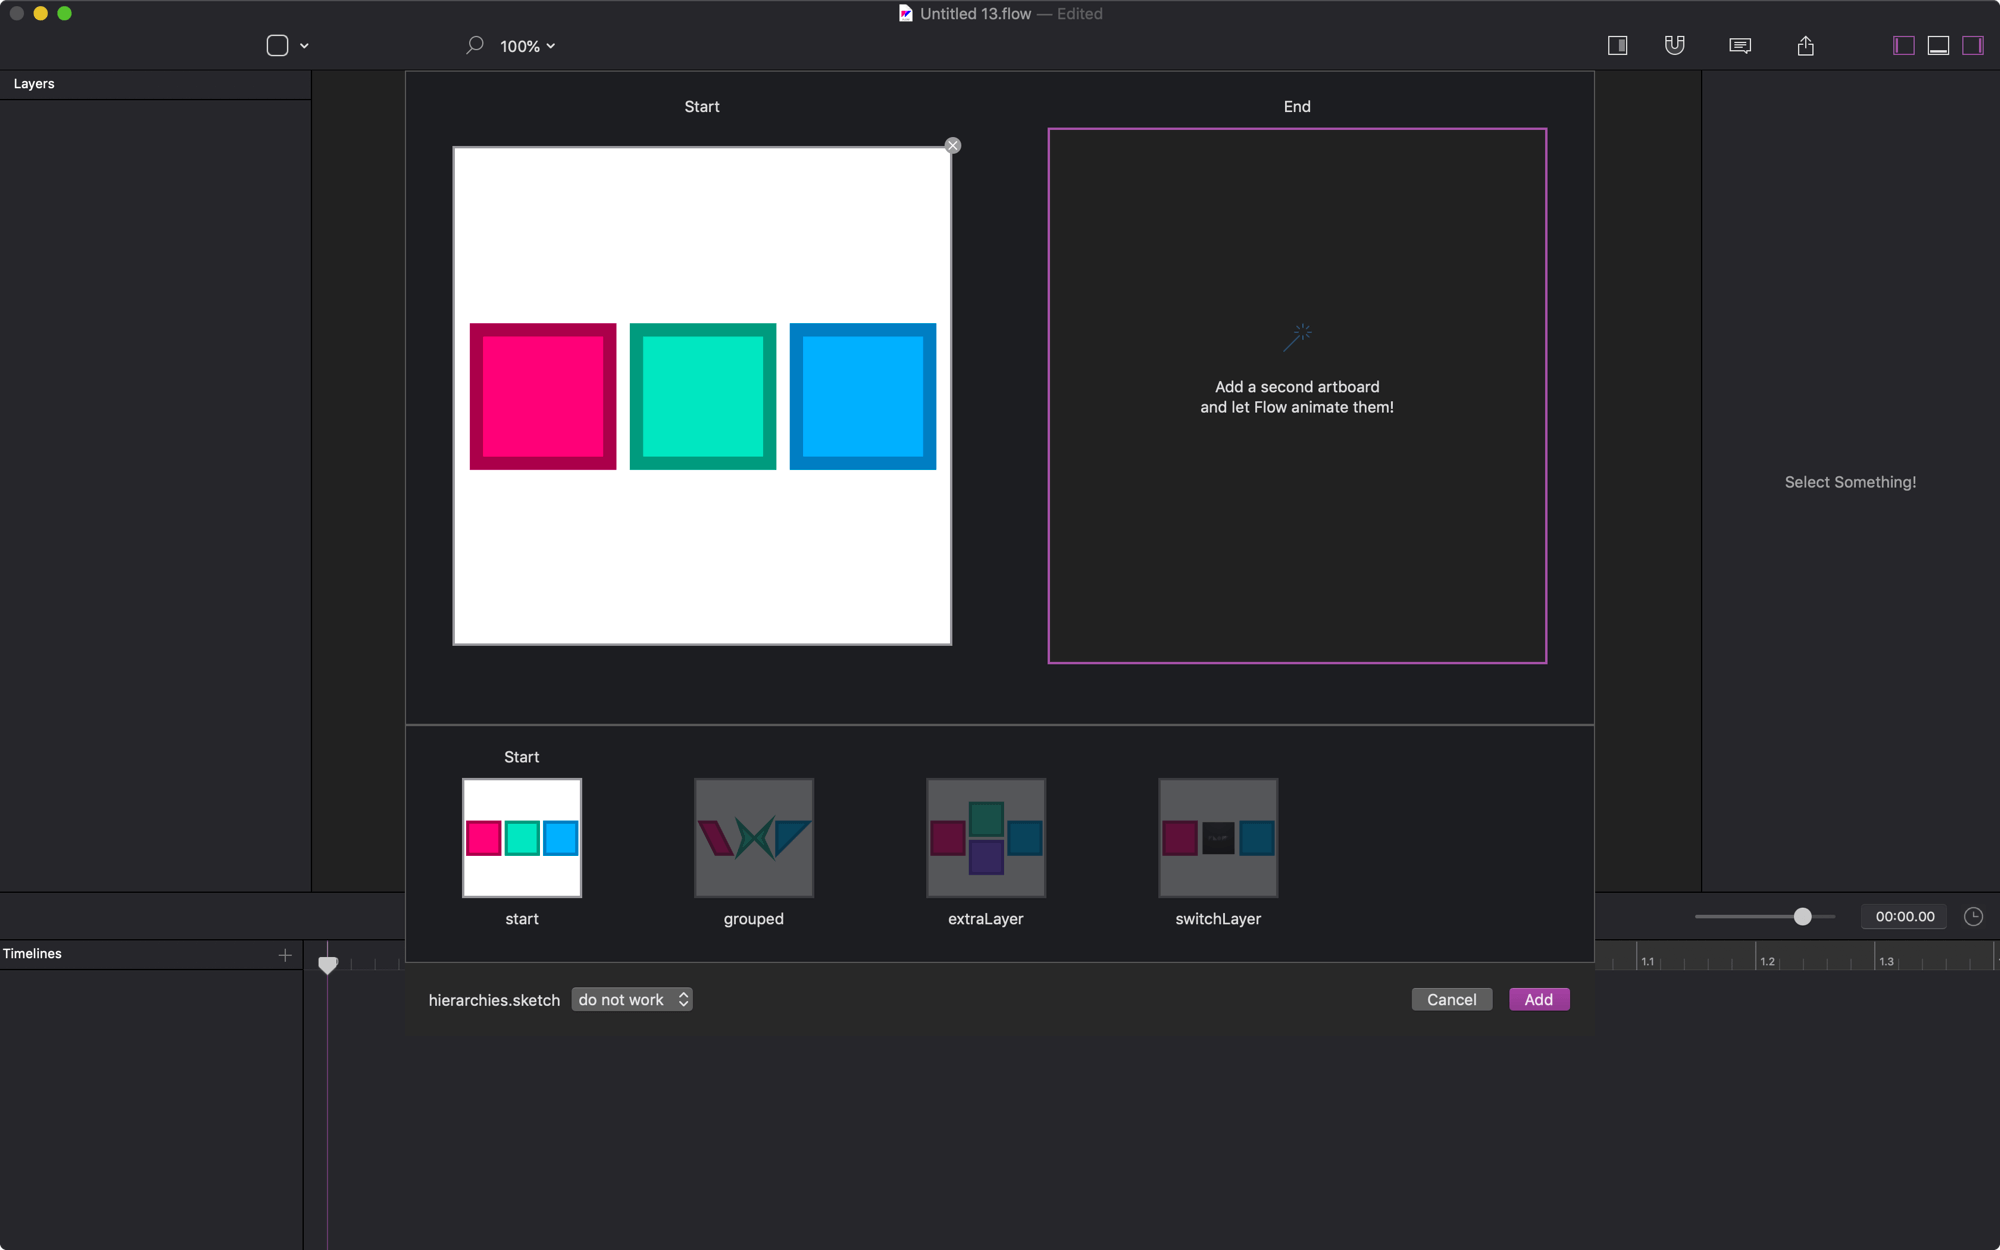The height and width of the screenshot is (1250, 2000).
Task: Select the extraLayer artboard thumbnail
Action: [x=986, y=838]
